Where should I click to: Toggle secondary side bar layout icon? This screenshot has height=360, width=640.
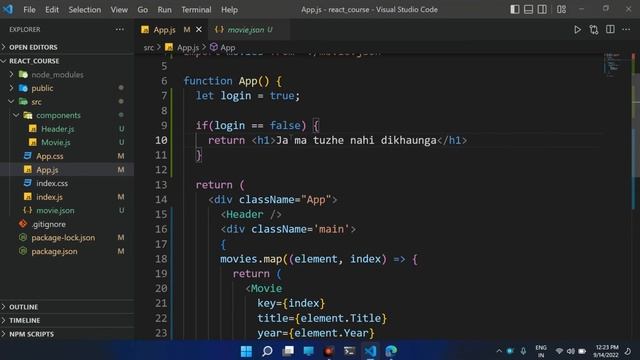tap(542, 9)
